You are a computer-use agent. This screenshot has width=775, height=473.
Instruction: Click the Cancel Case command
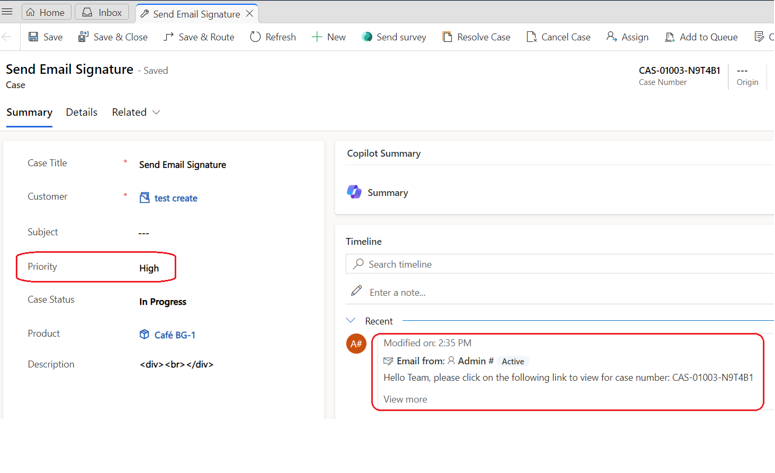click(x=558, y=37)
